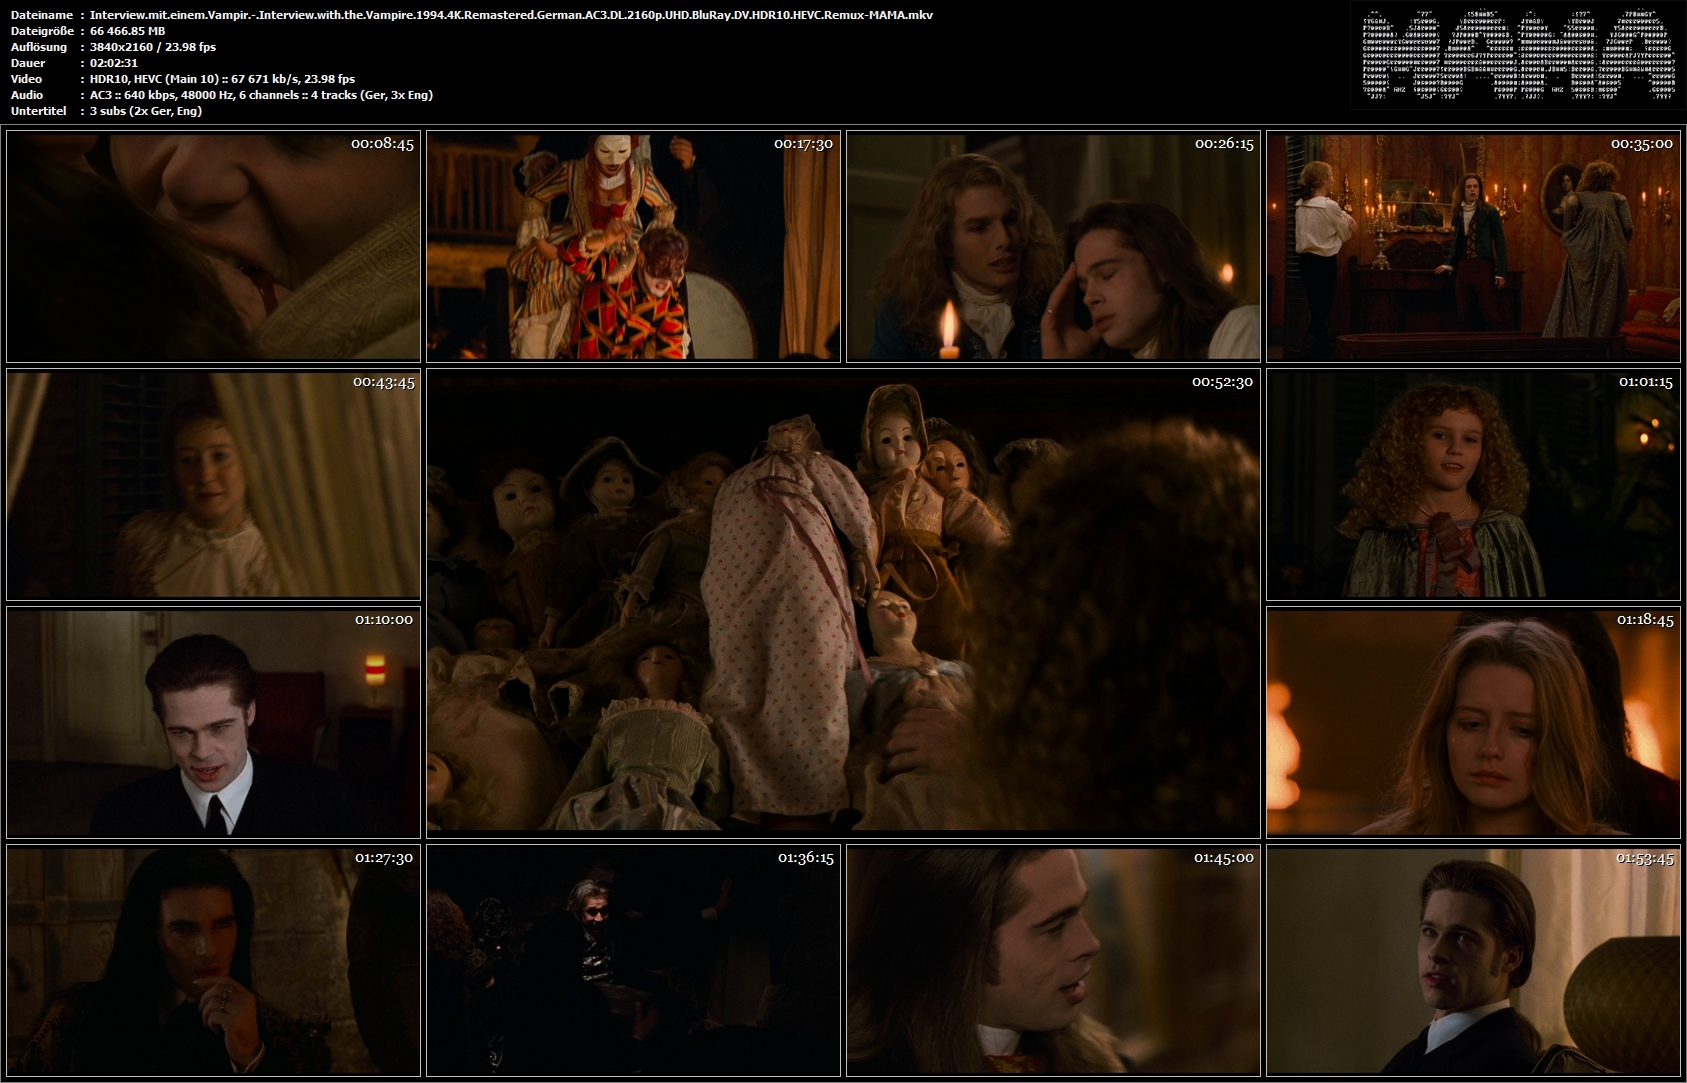The image size is (1687, 1083).
Task: Click the file name ending in Remux-MAMA.mkv
Action: point(511,15)
